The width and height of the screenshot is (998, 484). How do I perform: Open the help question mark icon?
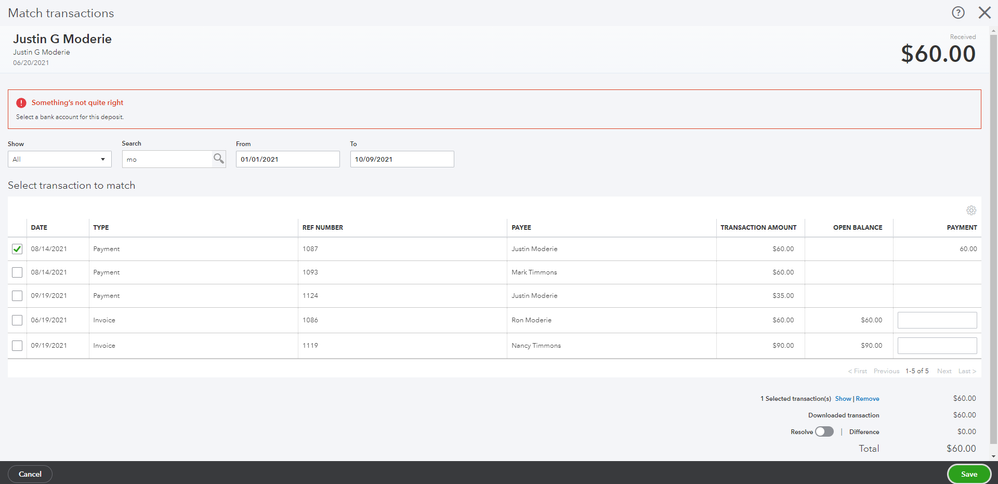[x=958, y=13]
